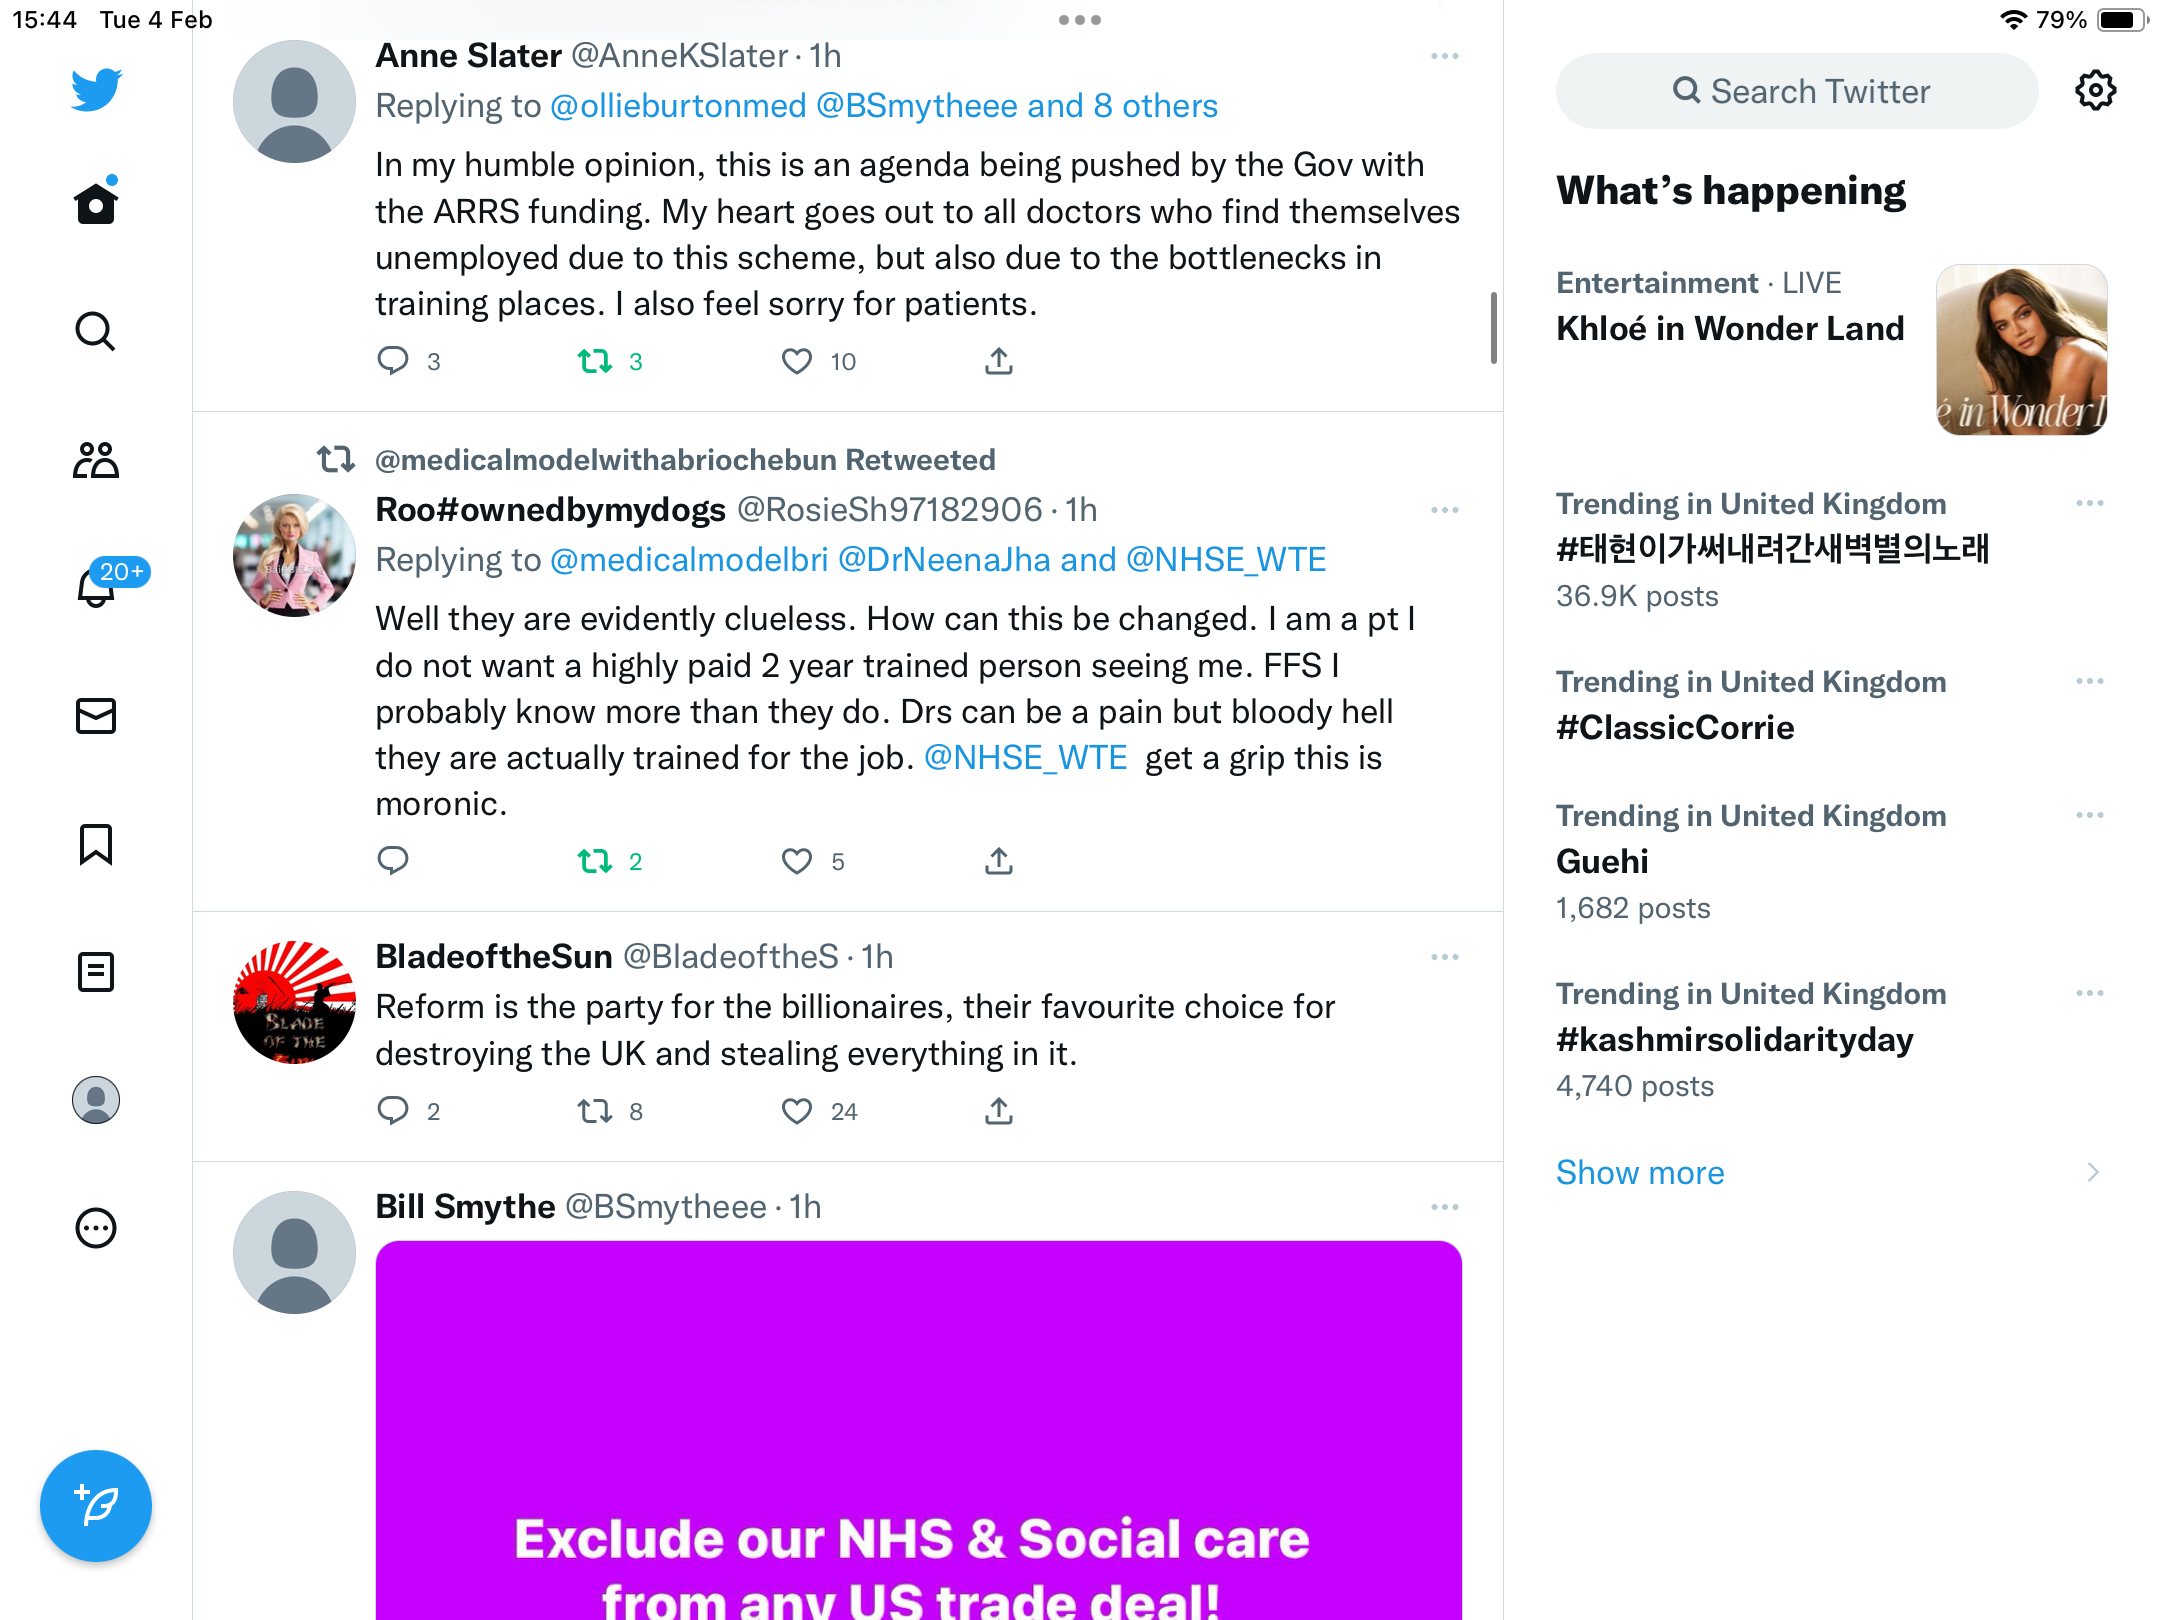The width and height of the screenshot is (2160, 1620).
Task: Focus the Search Twitter field
Action: click(1797, 91)
